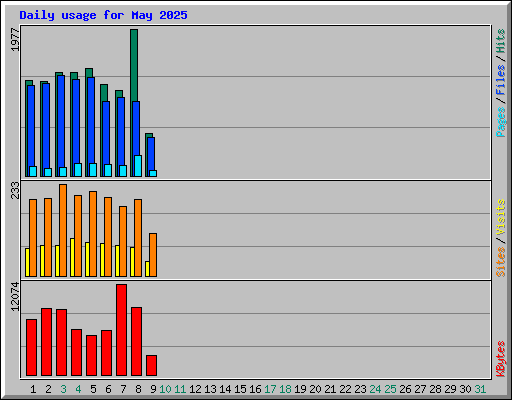Click the cyan pages bar for day 8

coord(138,166)
